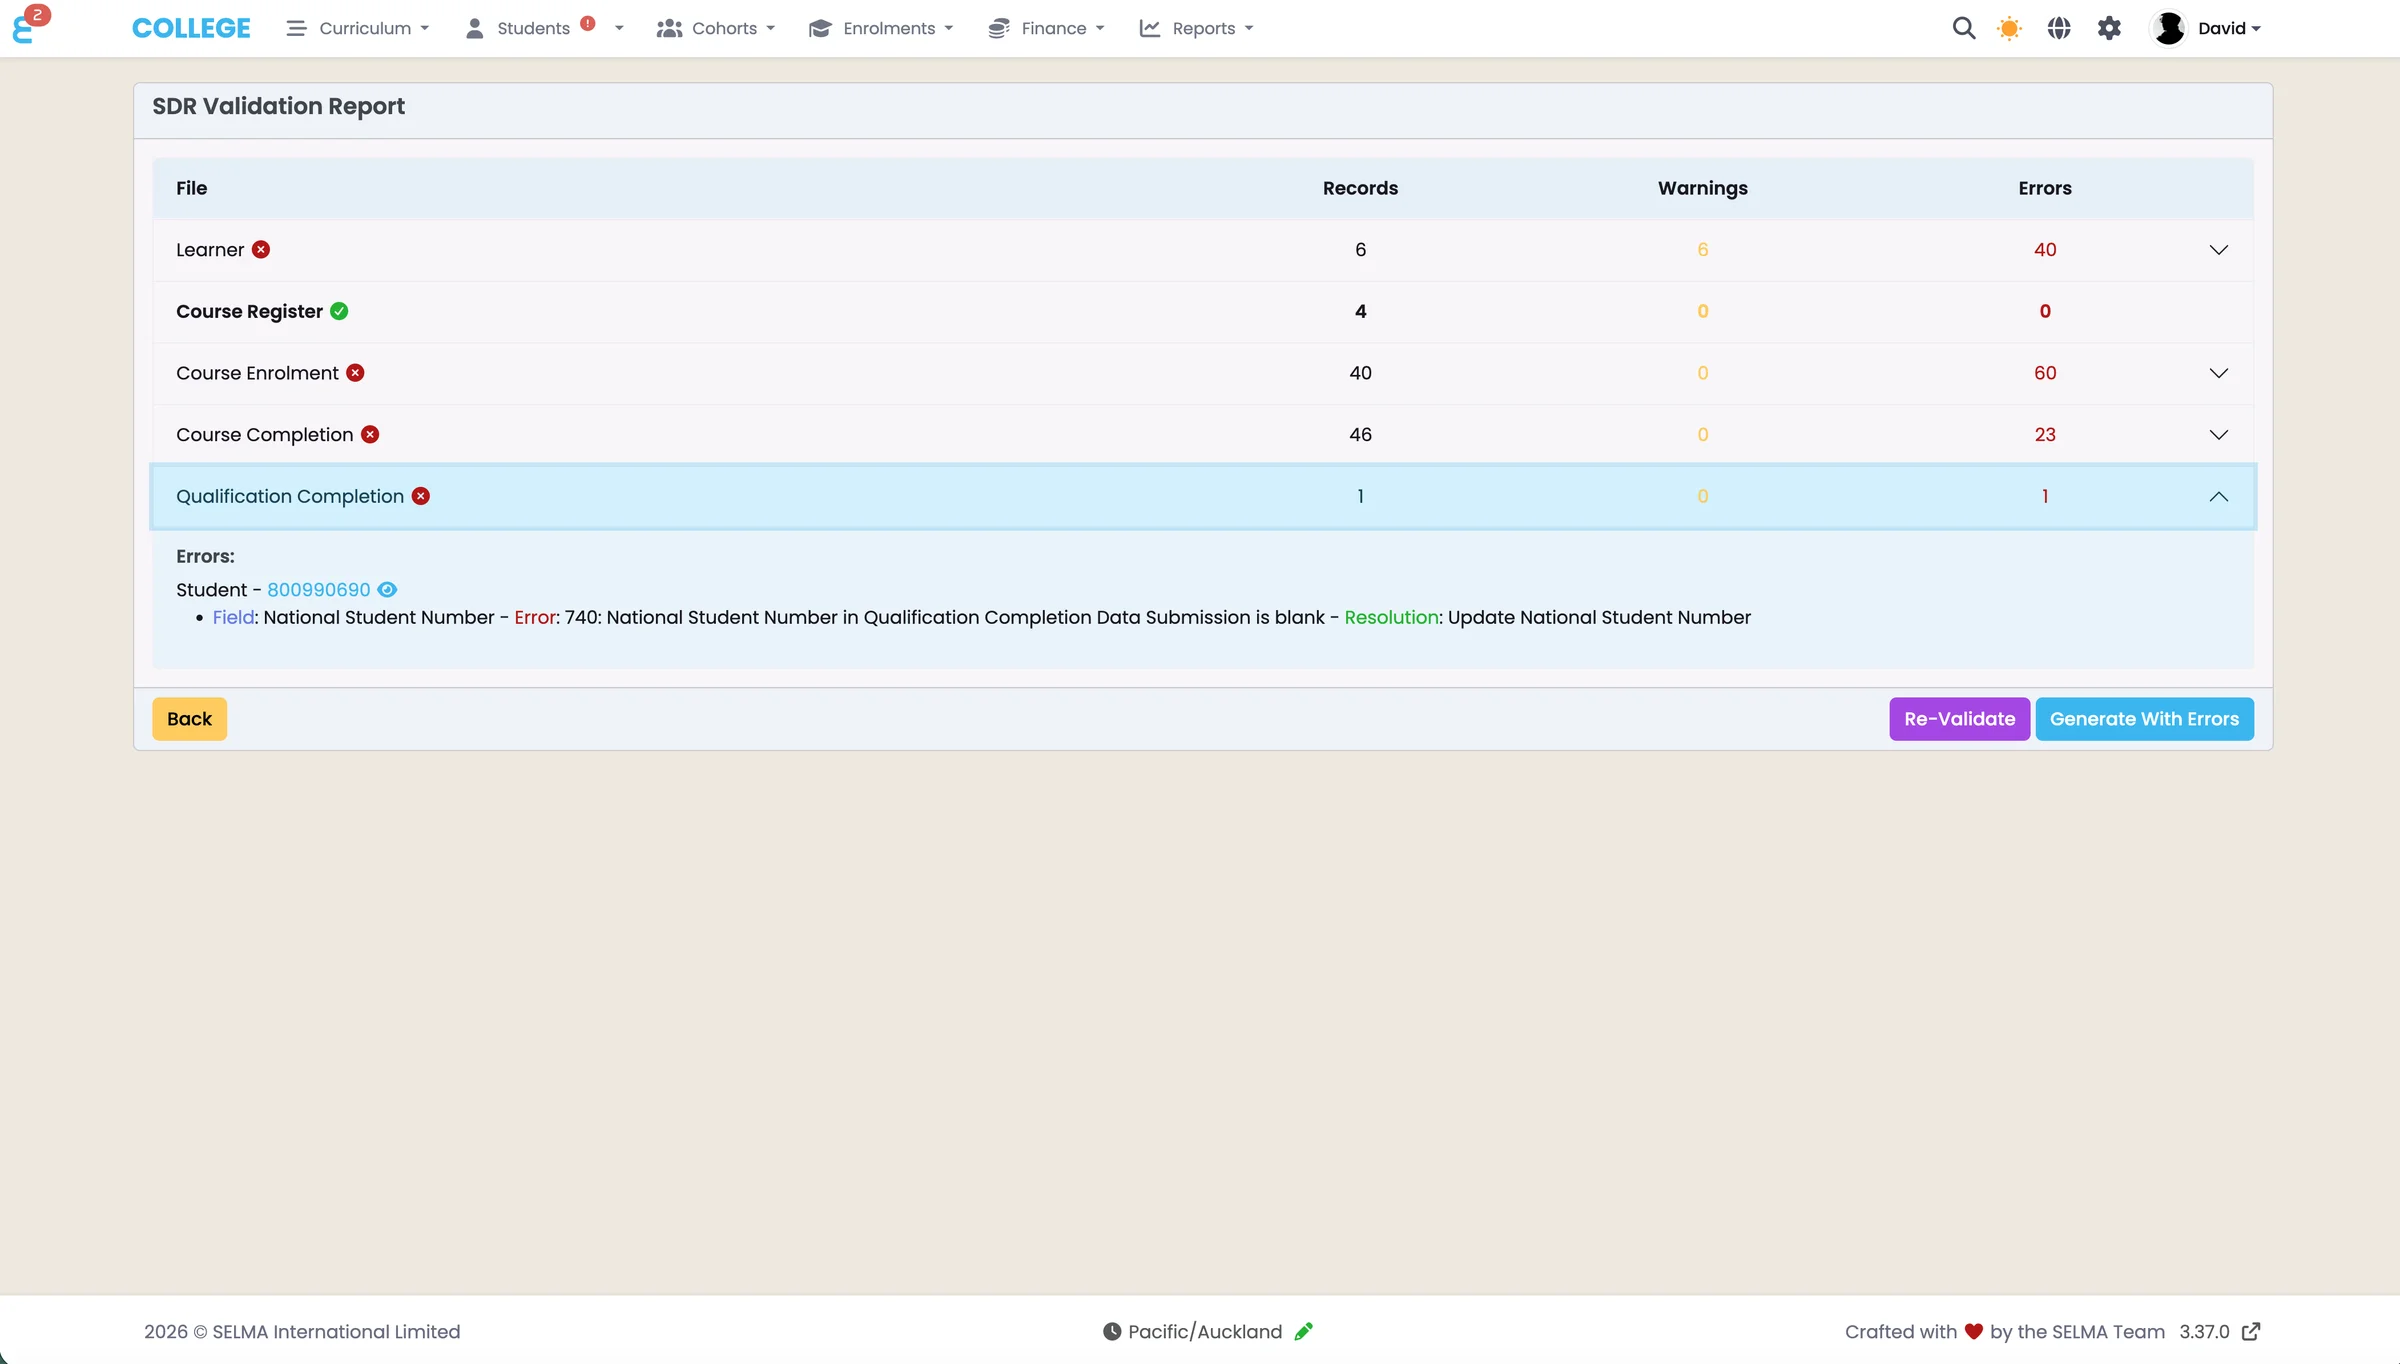
Task: Click the red alert badge on Students
Action: point(588,23)
